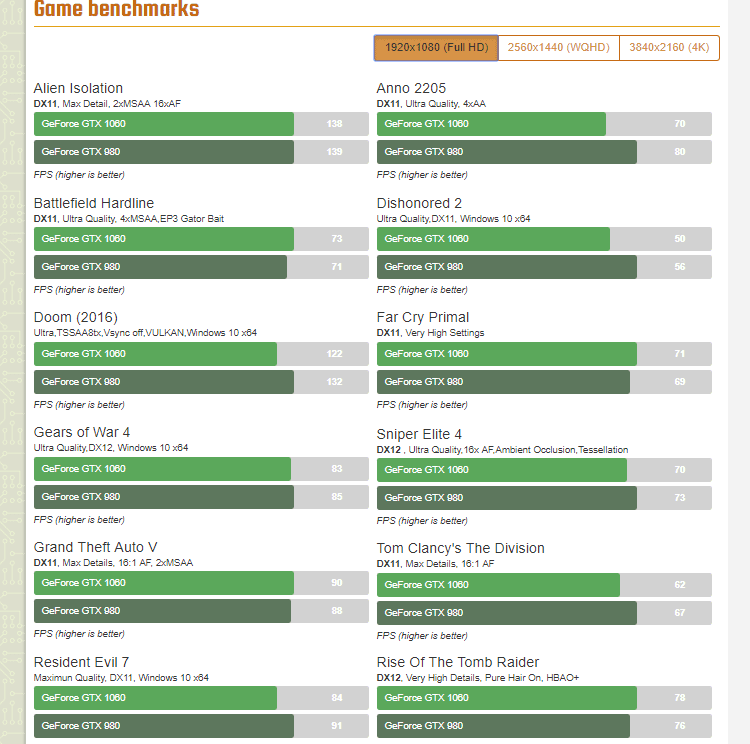Click the GTX 980 bar under Anno 2205
Viewport: 750px width, 744px height.
tap(506, 152)
